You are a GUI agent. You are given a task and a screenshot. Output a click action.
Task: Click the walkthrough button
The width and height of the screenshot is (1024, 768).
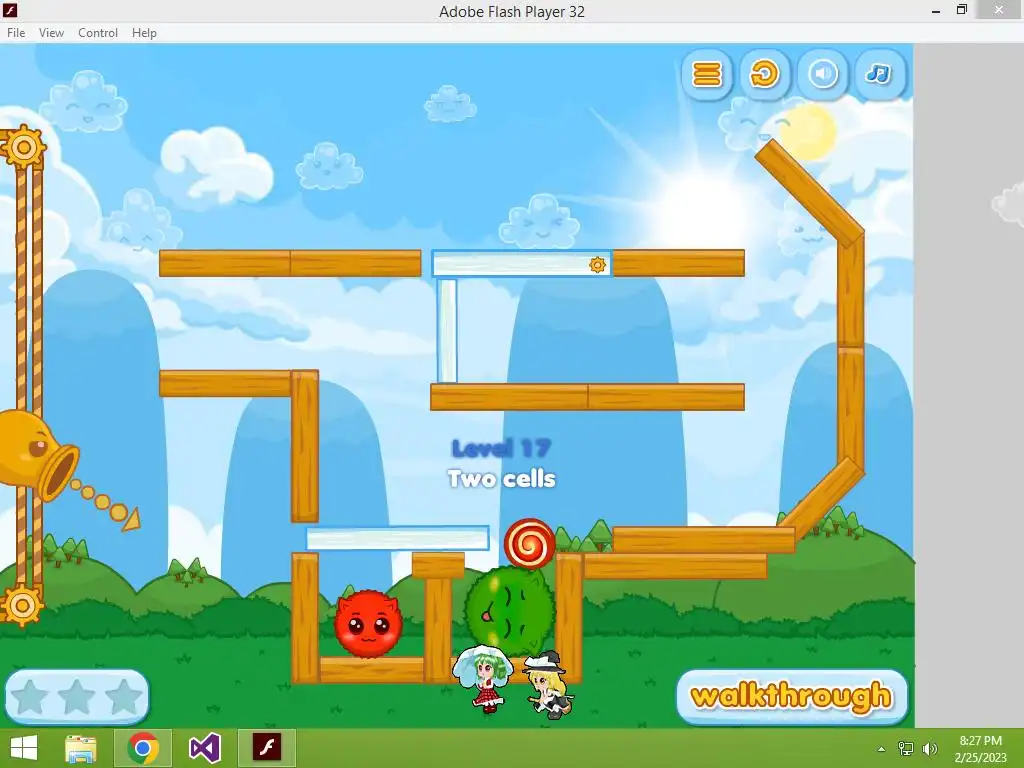coord(792,696)
